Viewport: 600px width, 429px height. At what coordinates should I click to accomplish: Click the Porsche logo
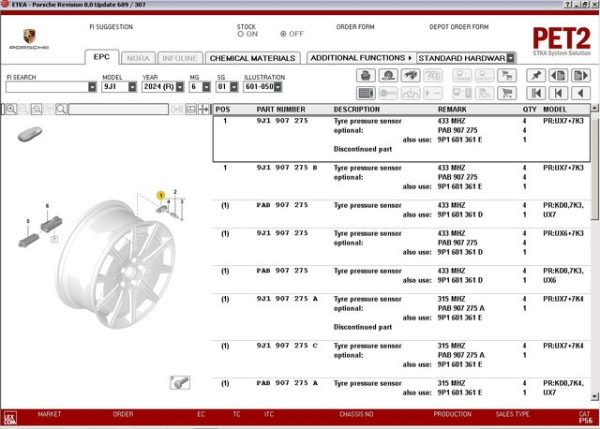29,39
